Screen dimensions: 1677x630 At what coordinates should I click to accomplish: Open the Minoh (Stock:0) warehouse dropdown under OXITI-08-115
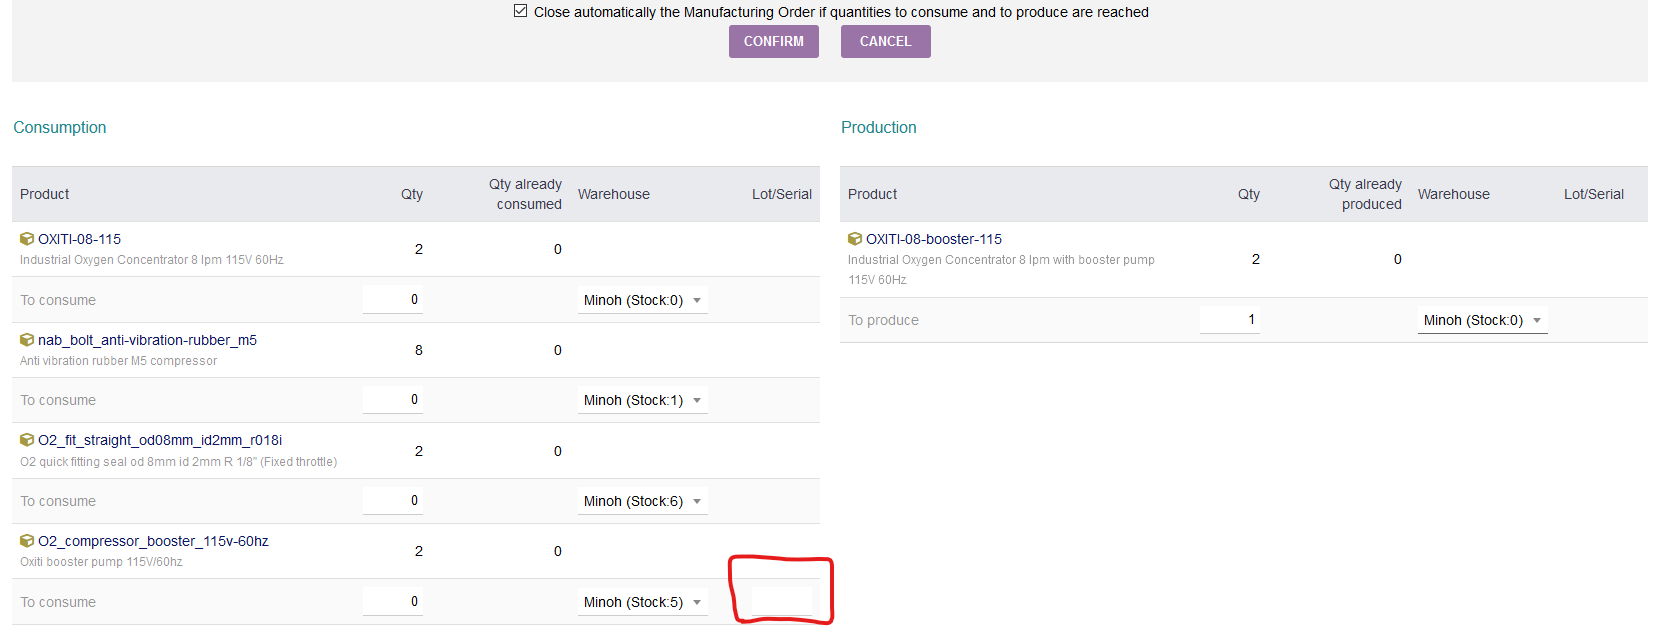[x=642, y=300]
